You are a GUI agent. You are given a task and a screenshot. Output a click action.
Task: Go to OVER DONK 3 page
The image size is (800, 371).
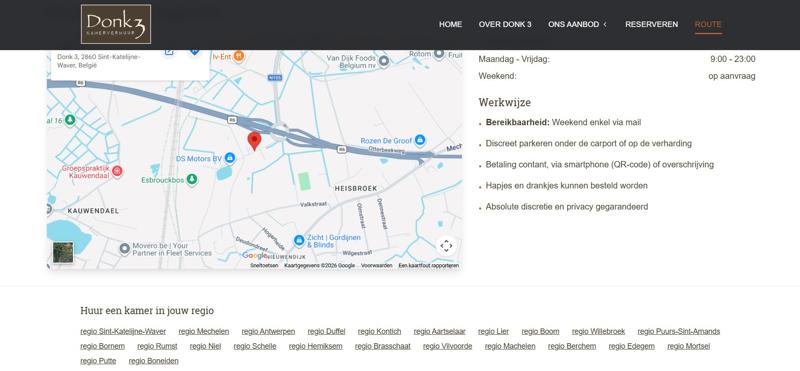click(x=505, y=24)
